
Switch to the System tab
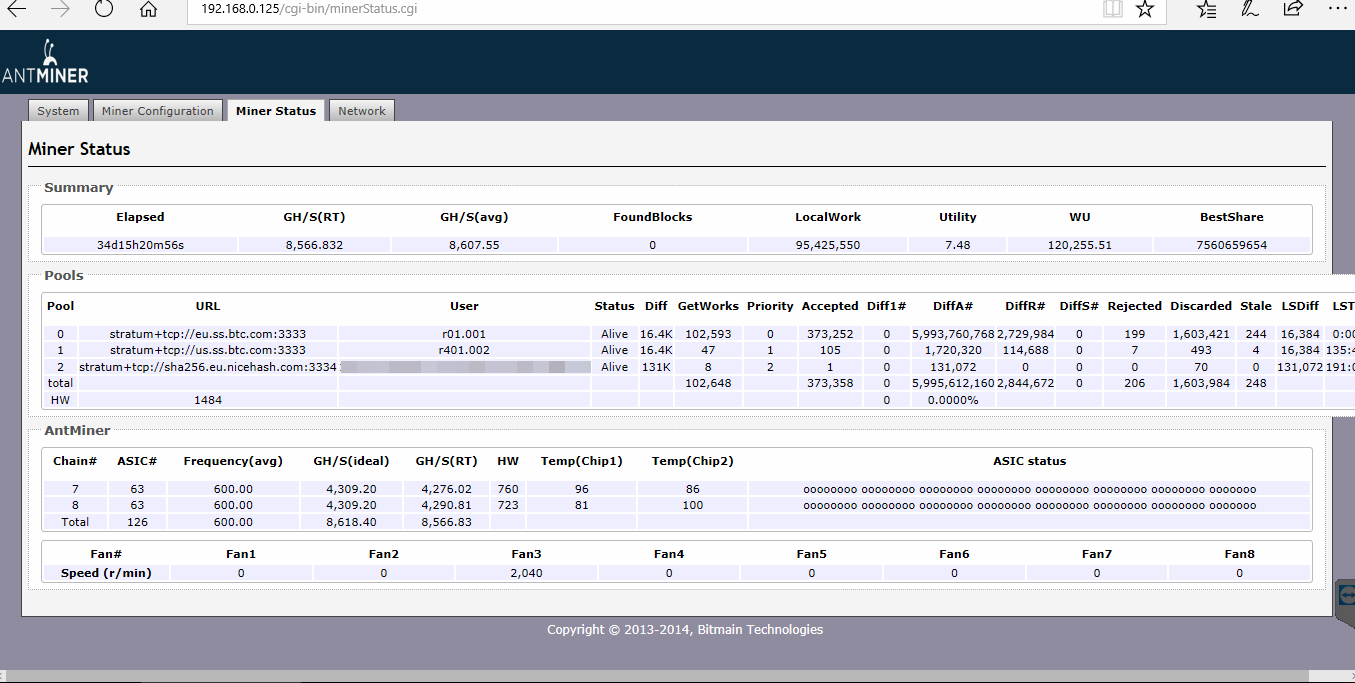tap(58, 111)
